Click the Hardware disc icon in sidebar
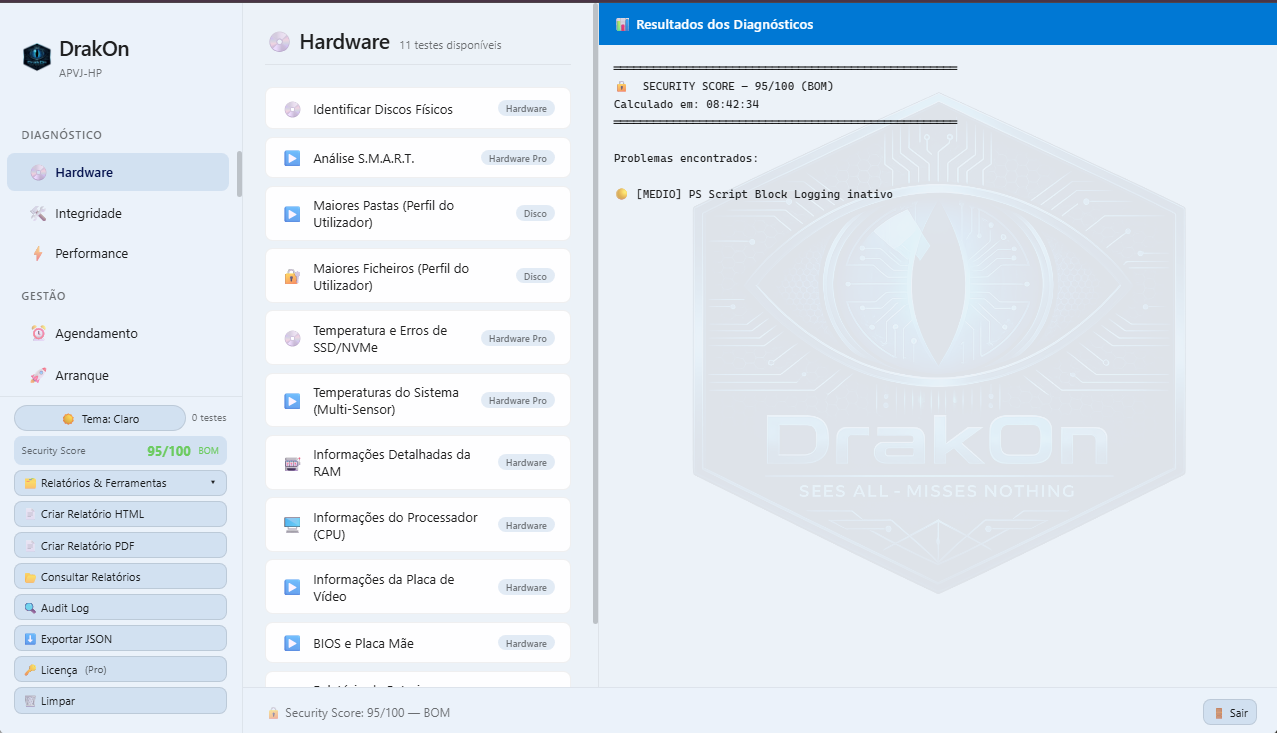This screenshot has height=733, width=1277. point(38,172)
